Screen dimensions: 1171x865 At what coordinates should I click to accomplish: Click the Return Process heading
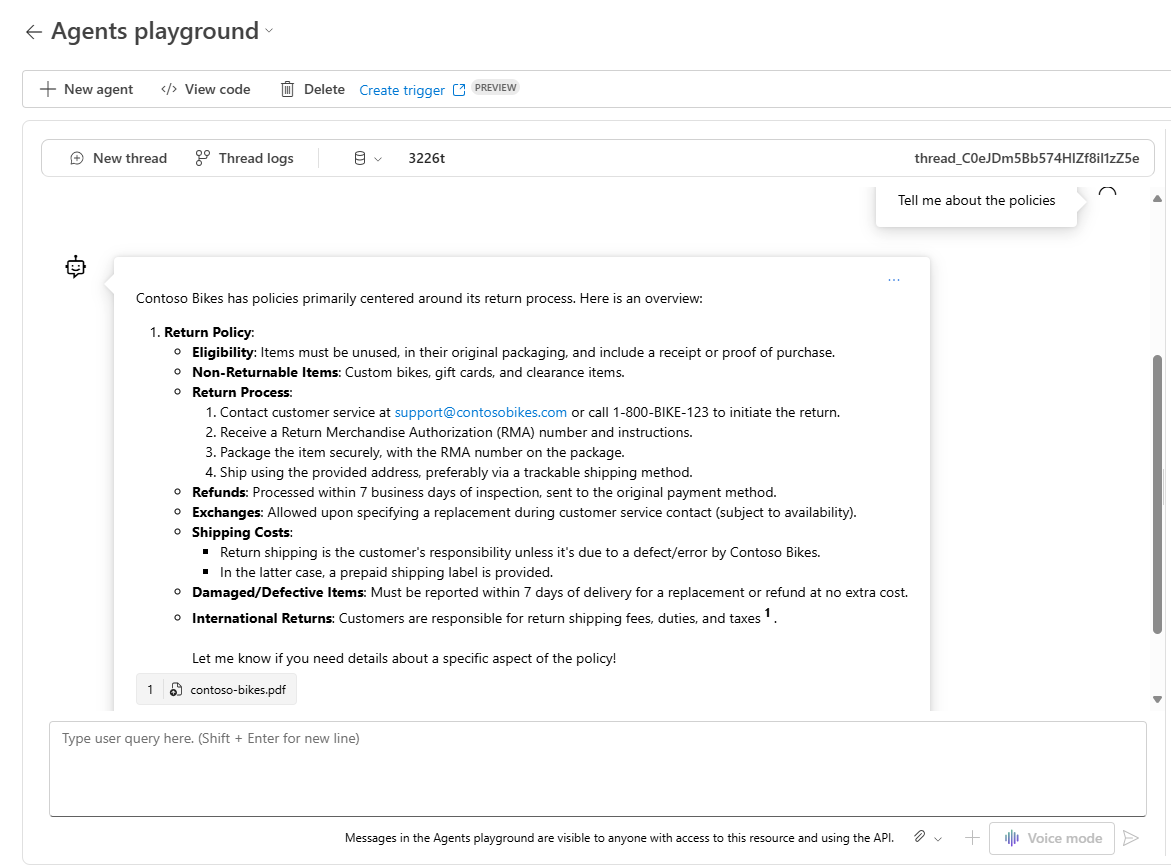click(242, 392)
